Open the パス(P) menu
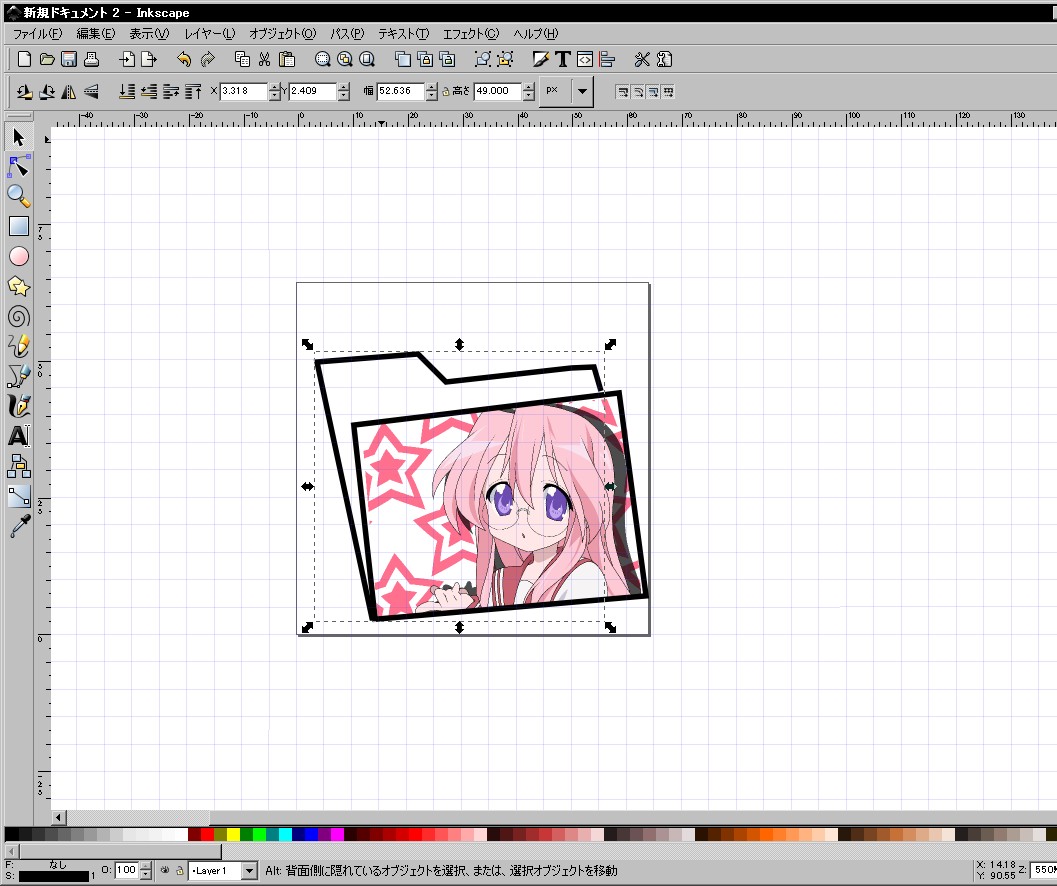This screenshot has width=1057, height=886. tap(346, 34)
